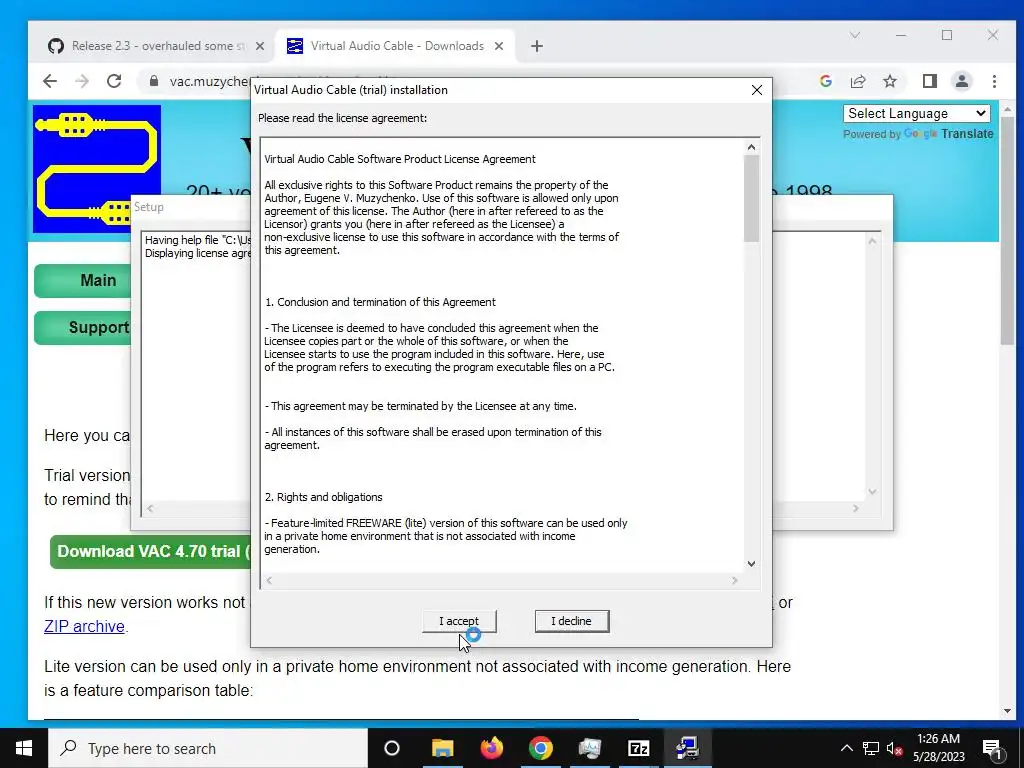The width and height of the screenshot is (1024, 768).
Task: Open network tray icon
Action: point(871,748)
